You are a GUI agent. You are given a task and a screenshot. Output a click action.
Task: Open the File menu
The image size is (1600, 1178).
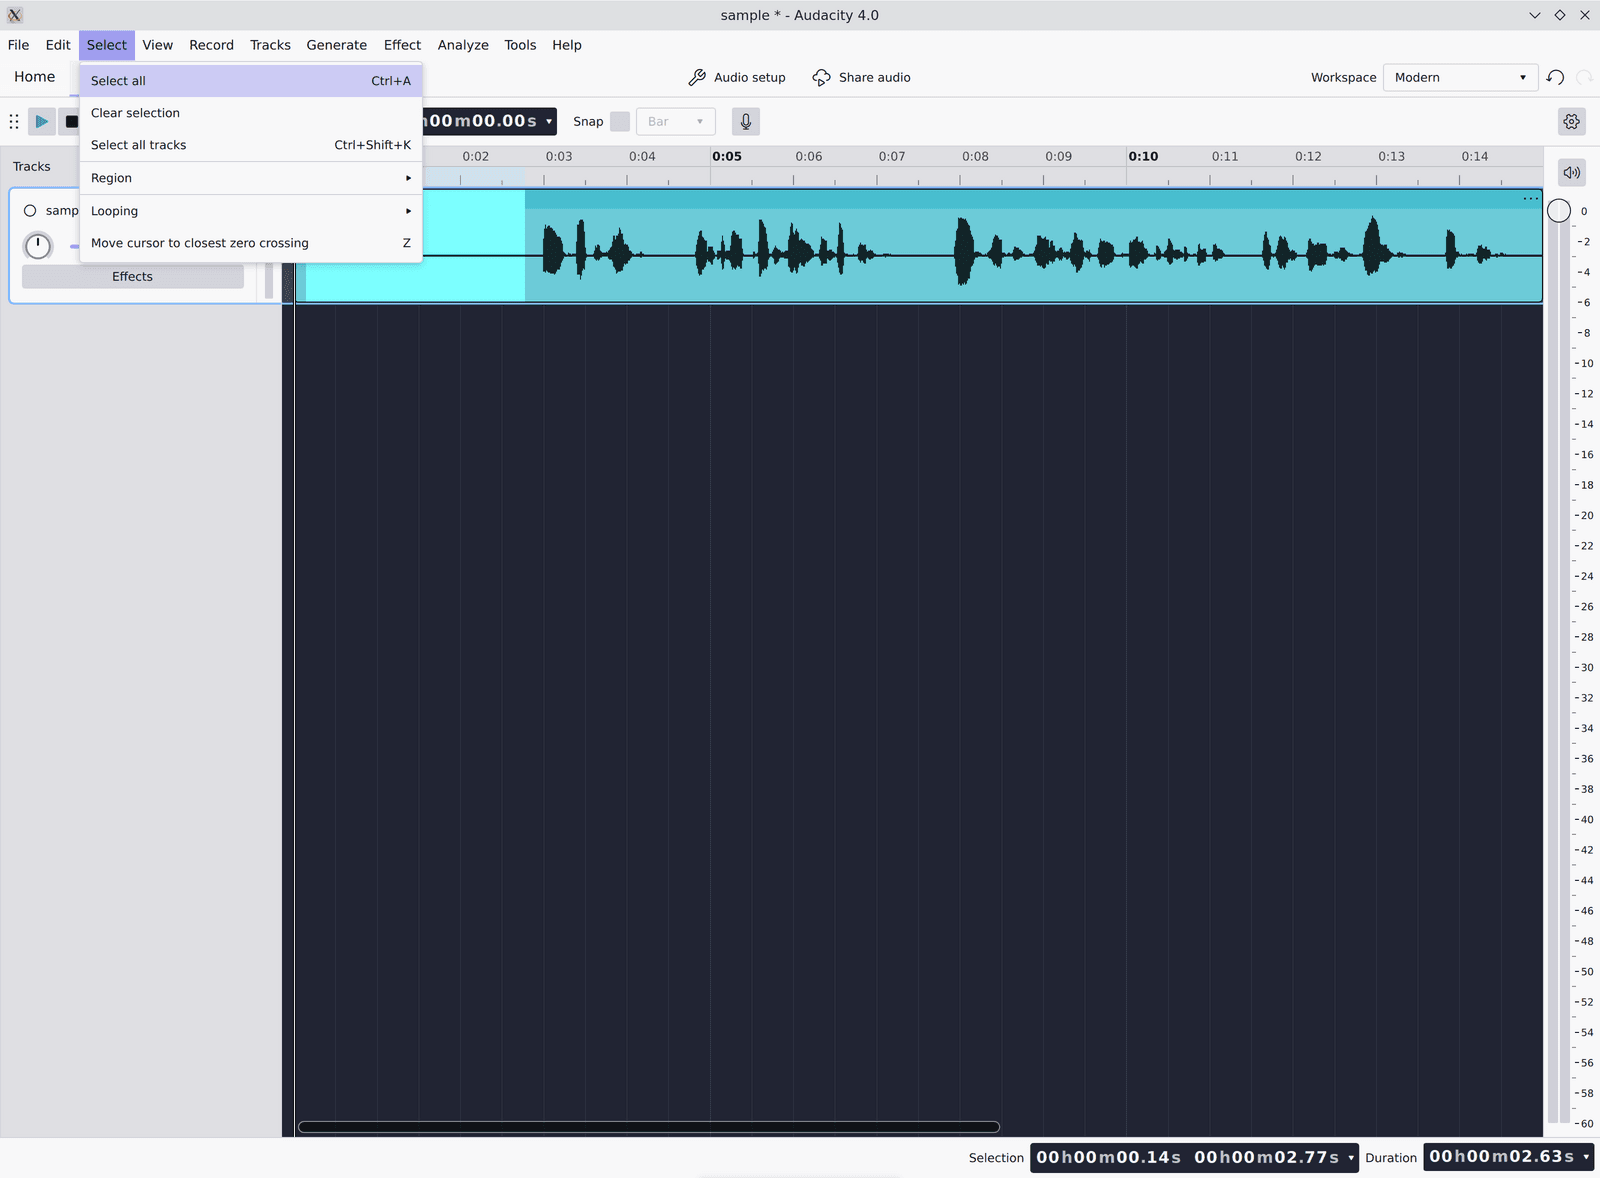tap(19, 45)
